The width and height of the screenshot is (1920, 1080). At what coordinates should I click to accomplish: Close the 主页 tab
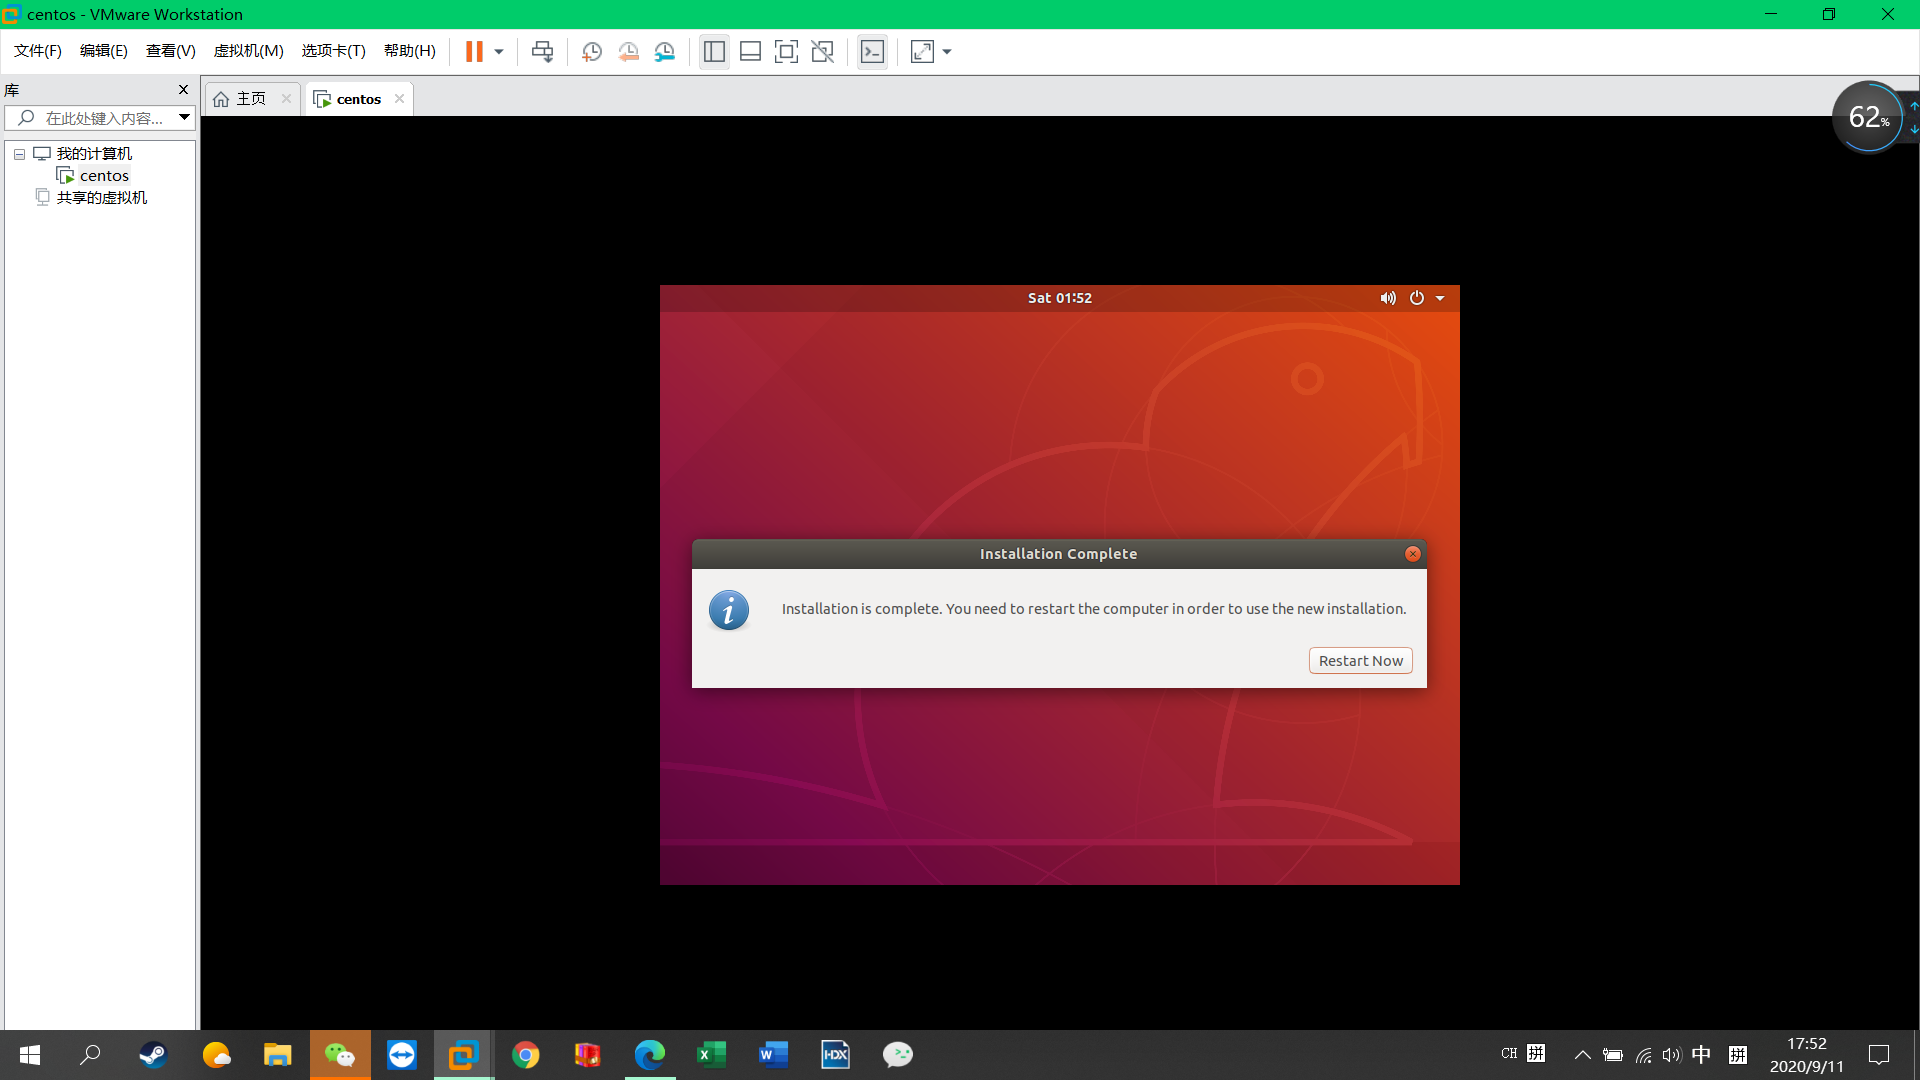(286, 99)
